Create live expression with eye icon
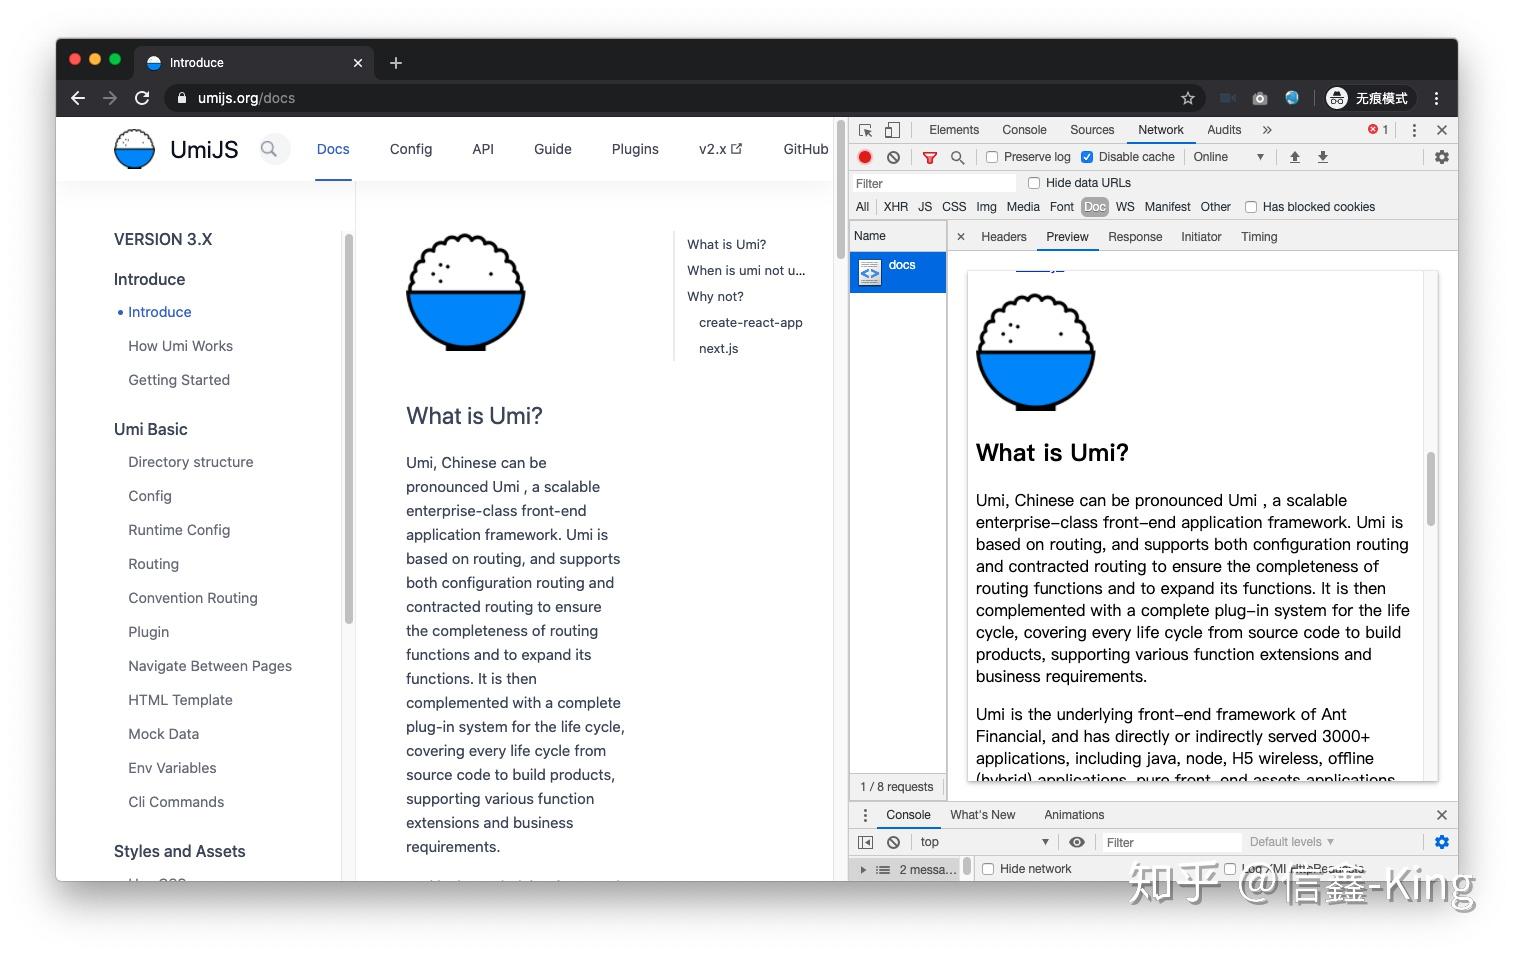 [1077, 842]
